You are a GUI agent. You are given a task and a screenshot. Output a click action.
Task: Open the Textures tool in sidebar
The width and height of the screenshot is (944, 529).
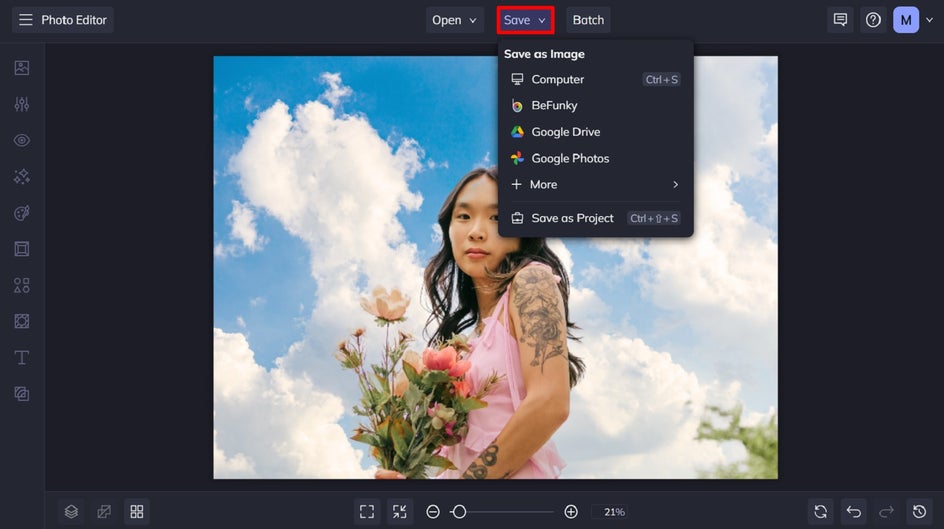click(x=22, y=394)
